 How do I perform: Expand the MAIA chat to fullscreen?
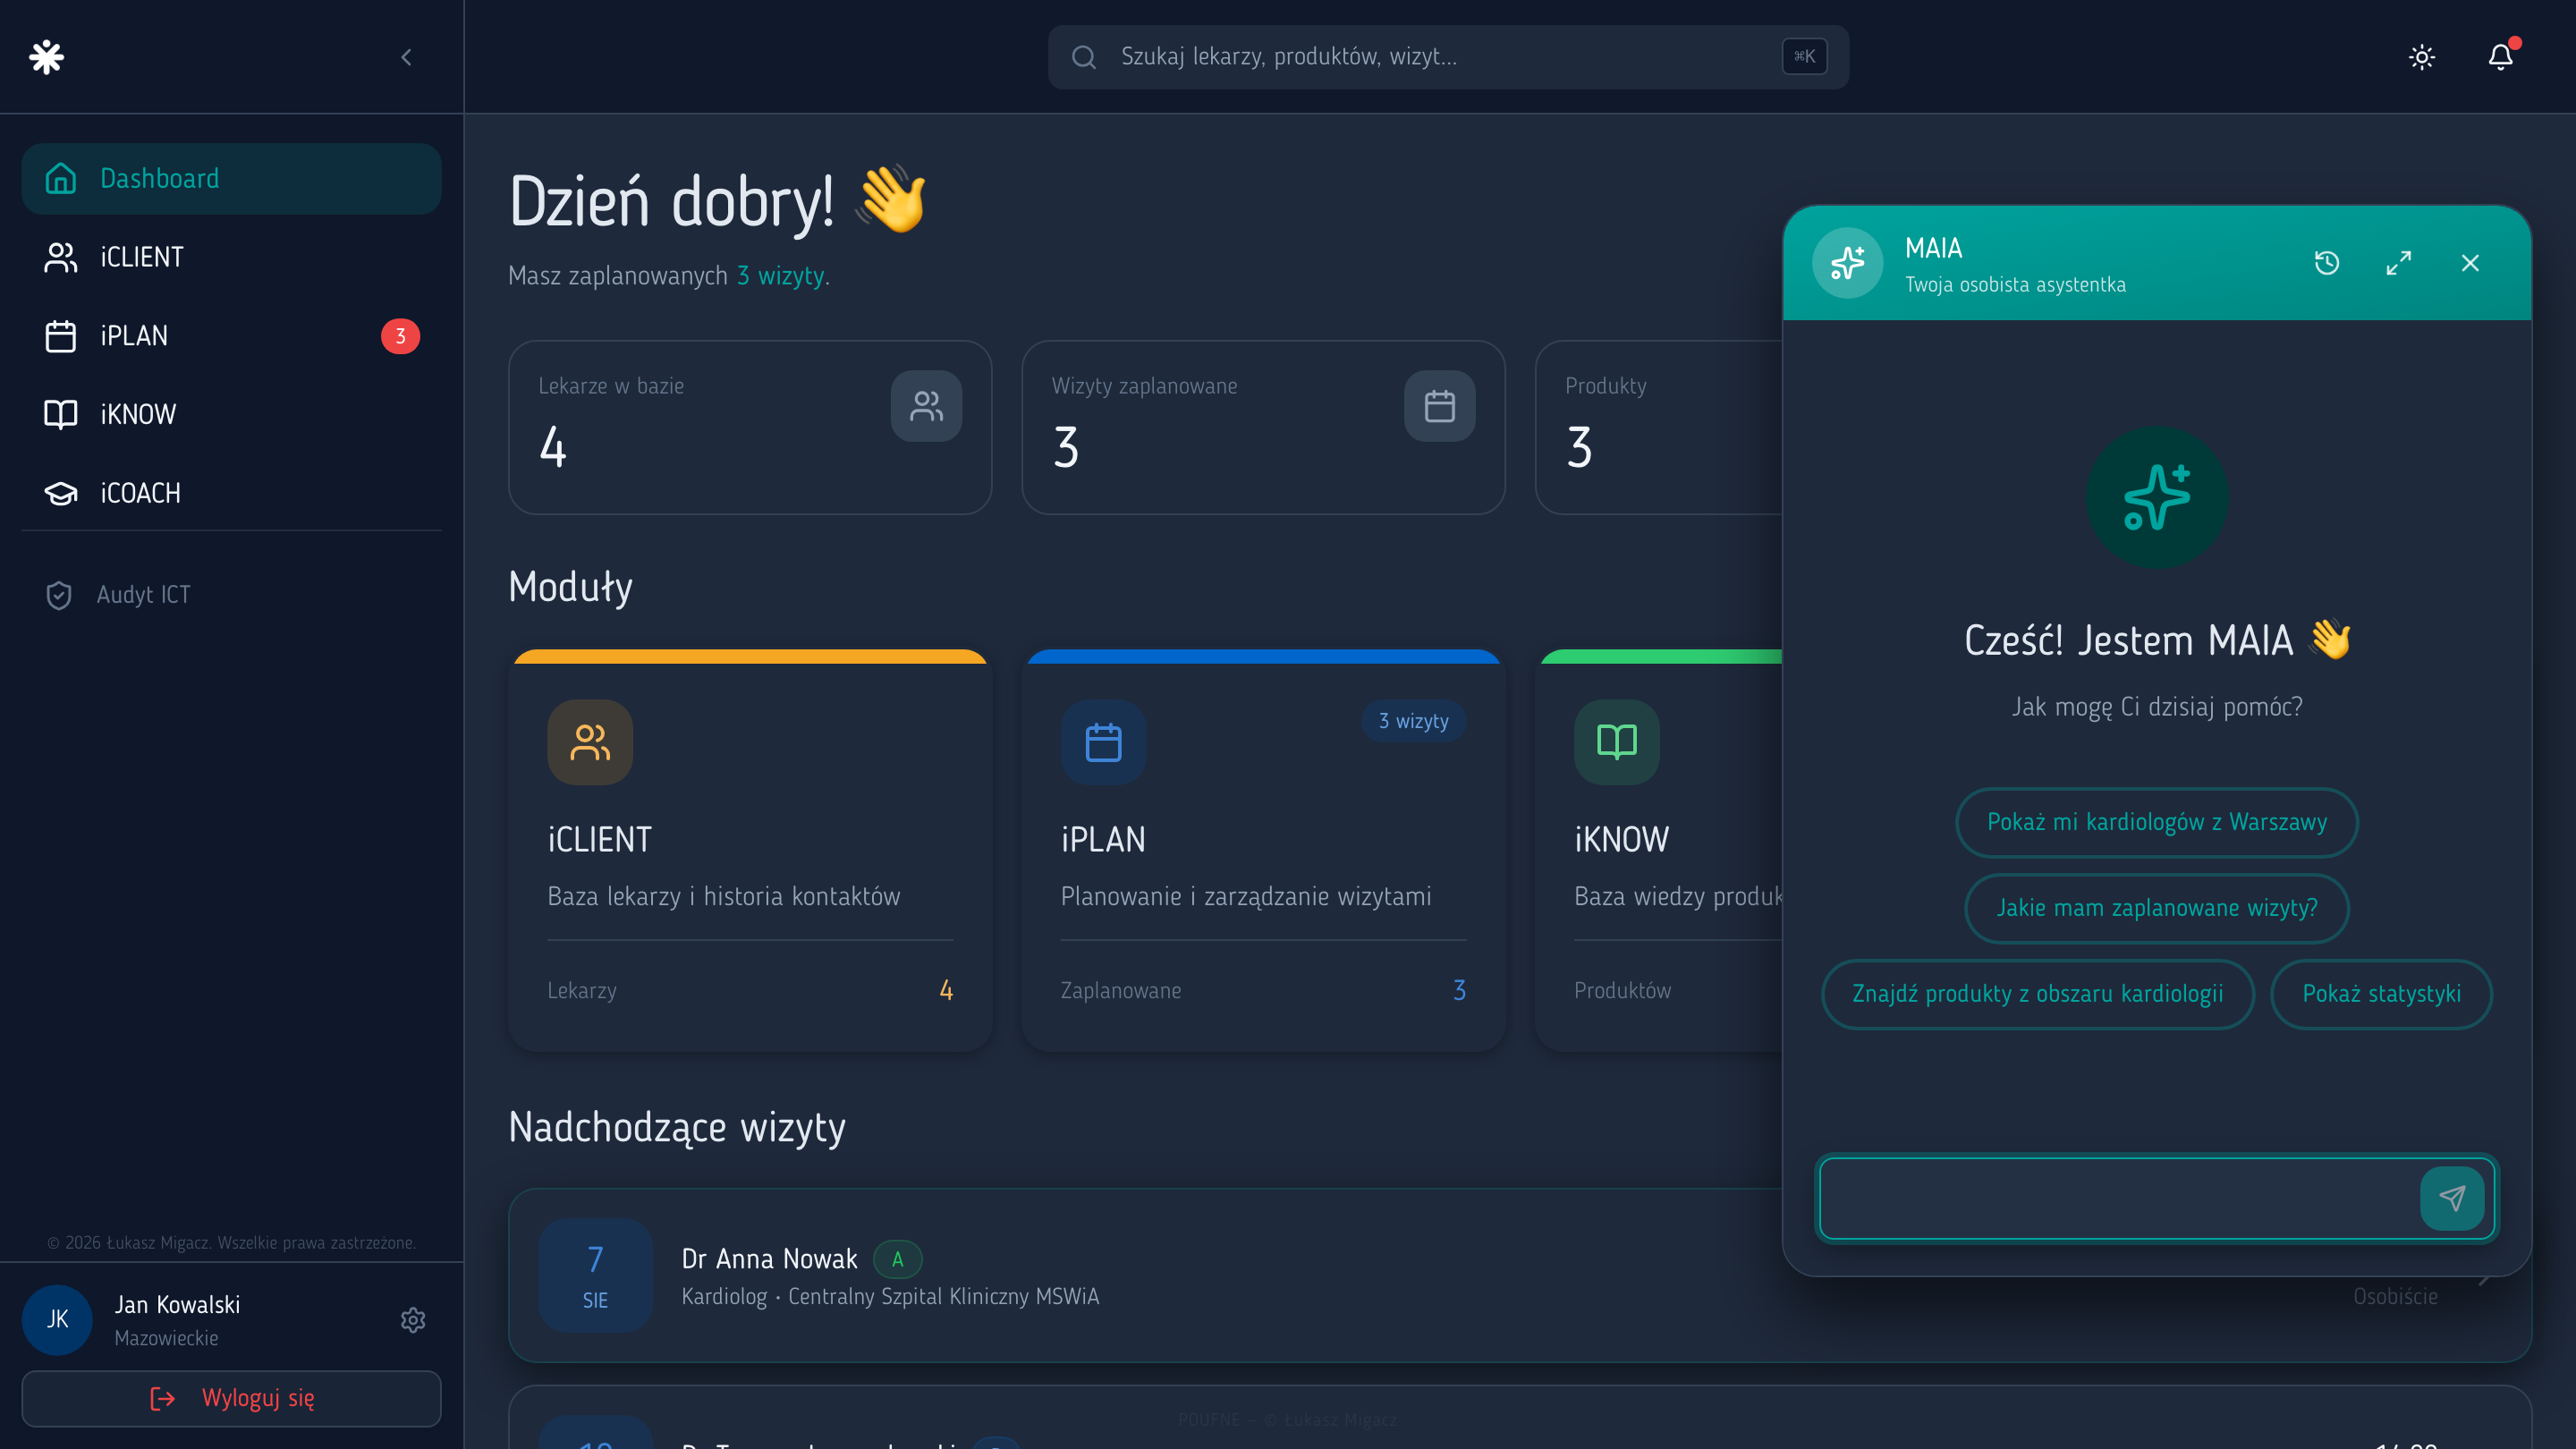pos(2398,263)
